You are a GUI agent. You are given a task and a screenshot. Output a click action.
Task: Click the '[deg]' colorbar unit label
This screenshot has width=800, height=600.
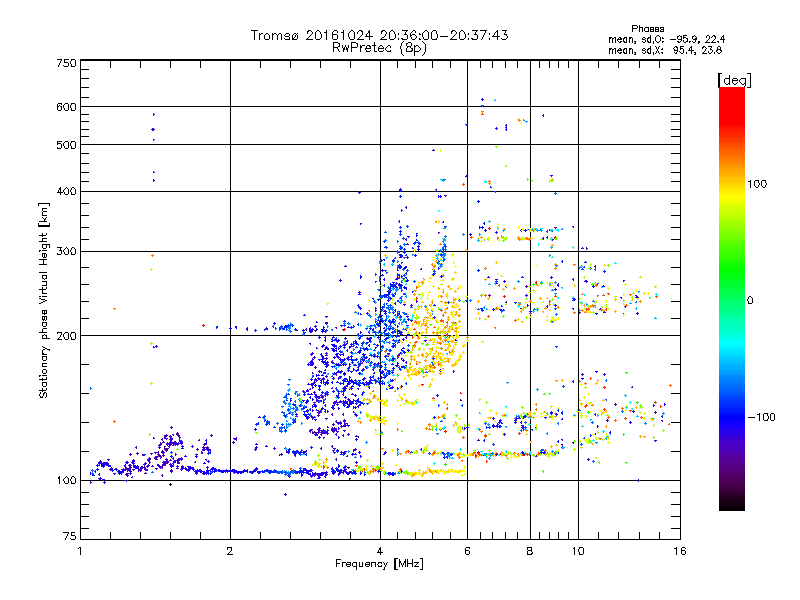click(x=734, y=80)
